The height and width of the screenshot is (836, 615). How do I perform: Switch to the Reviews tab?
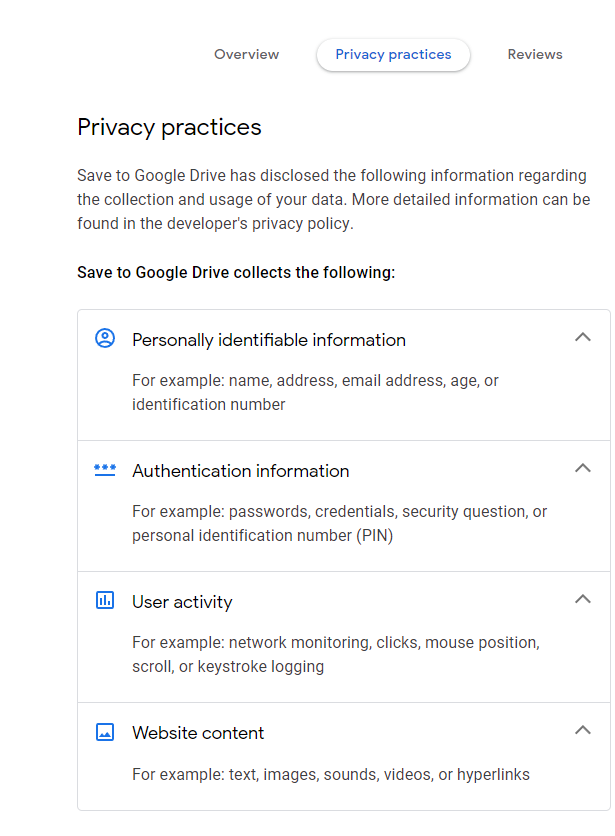coord(535,54)
